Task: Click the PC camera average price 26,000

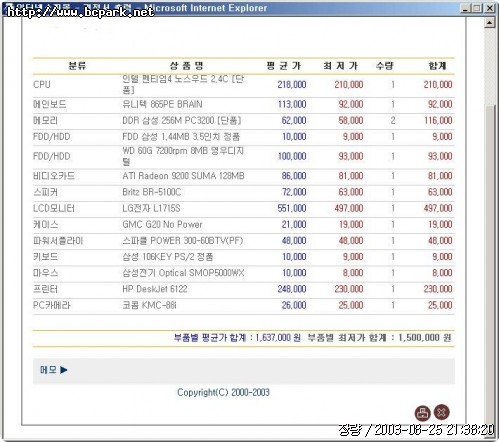Action: pyautogui.click(x=294, y=305)
